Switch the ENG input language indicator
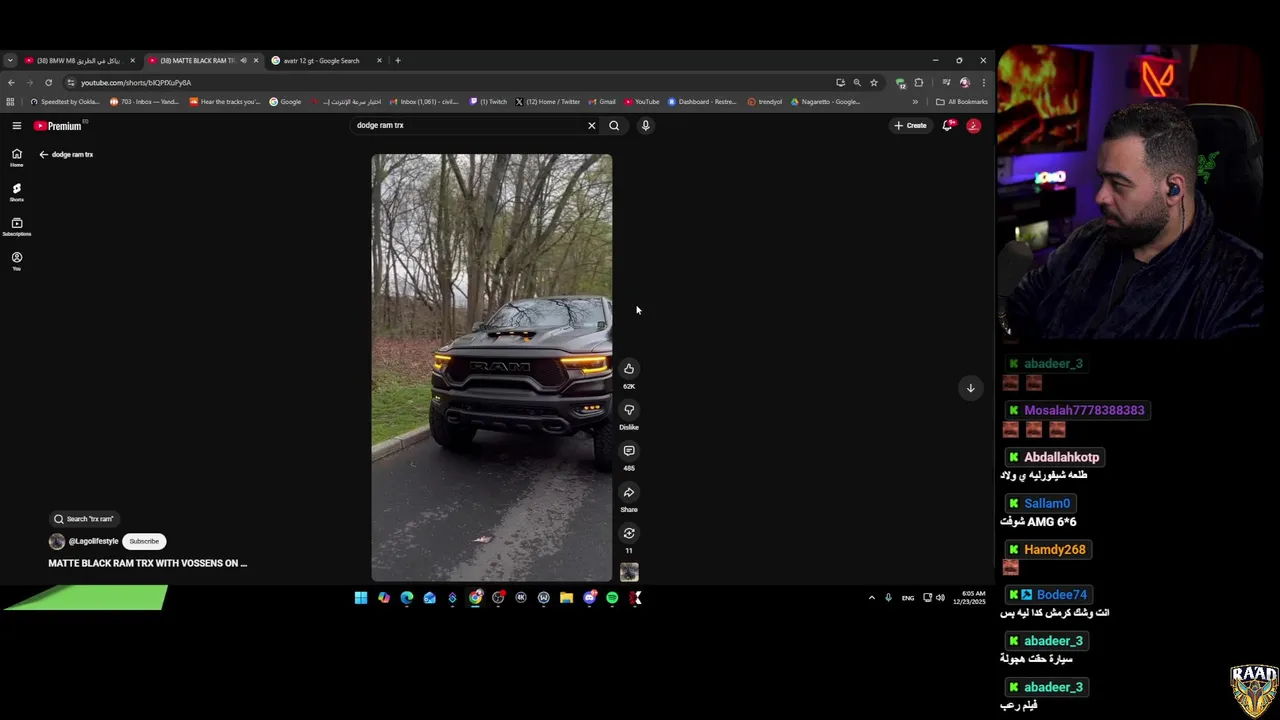This screenshot has width=1280, height=720. coord(908,598)
